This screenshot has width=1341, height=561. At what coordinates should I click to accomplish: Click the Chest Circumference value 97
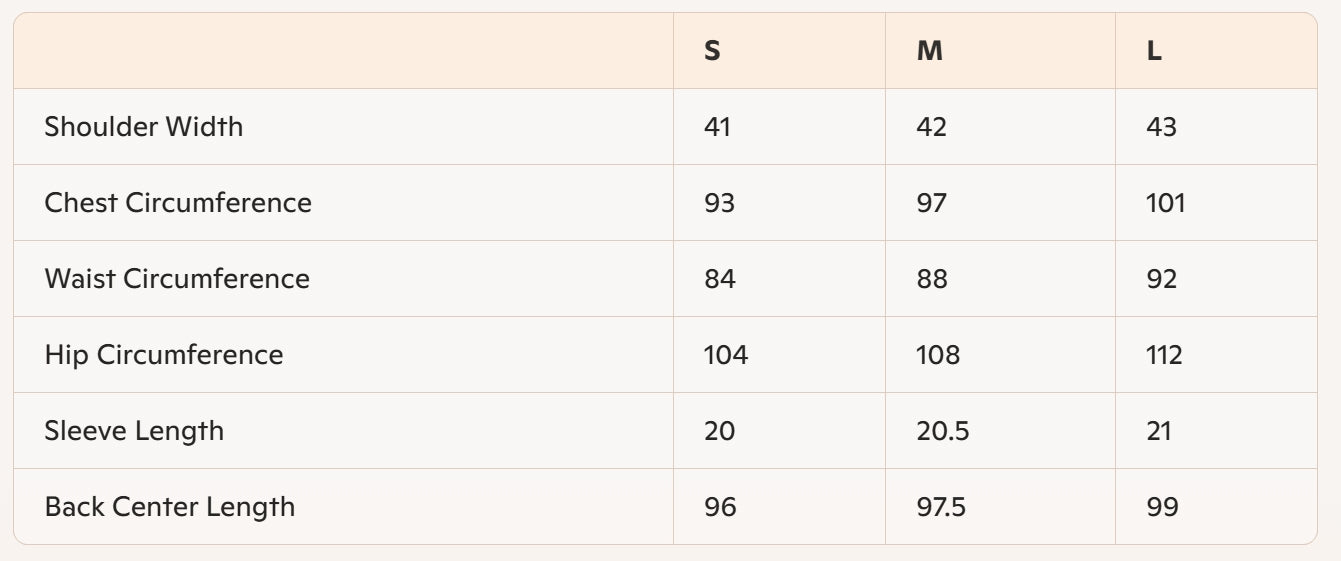[x=932, y=203]
